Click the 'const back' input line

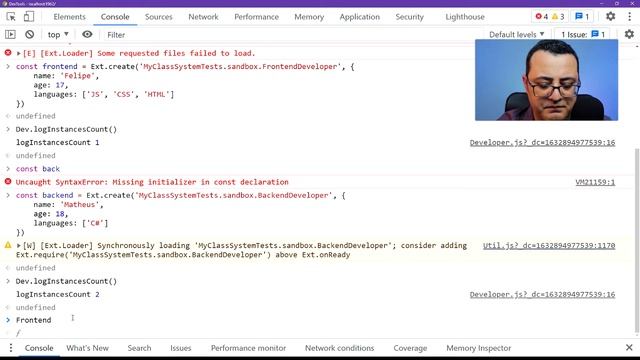tap(38, 169)
